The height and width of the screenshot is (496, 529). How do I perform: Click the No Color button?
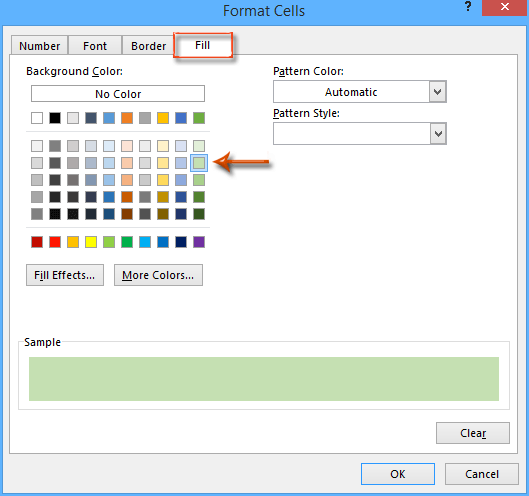[118, 93]
